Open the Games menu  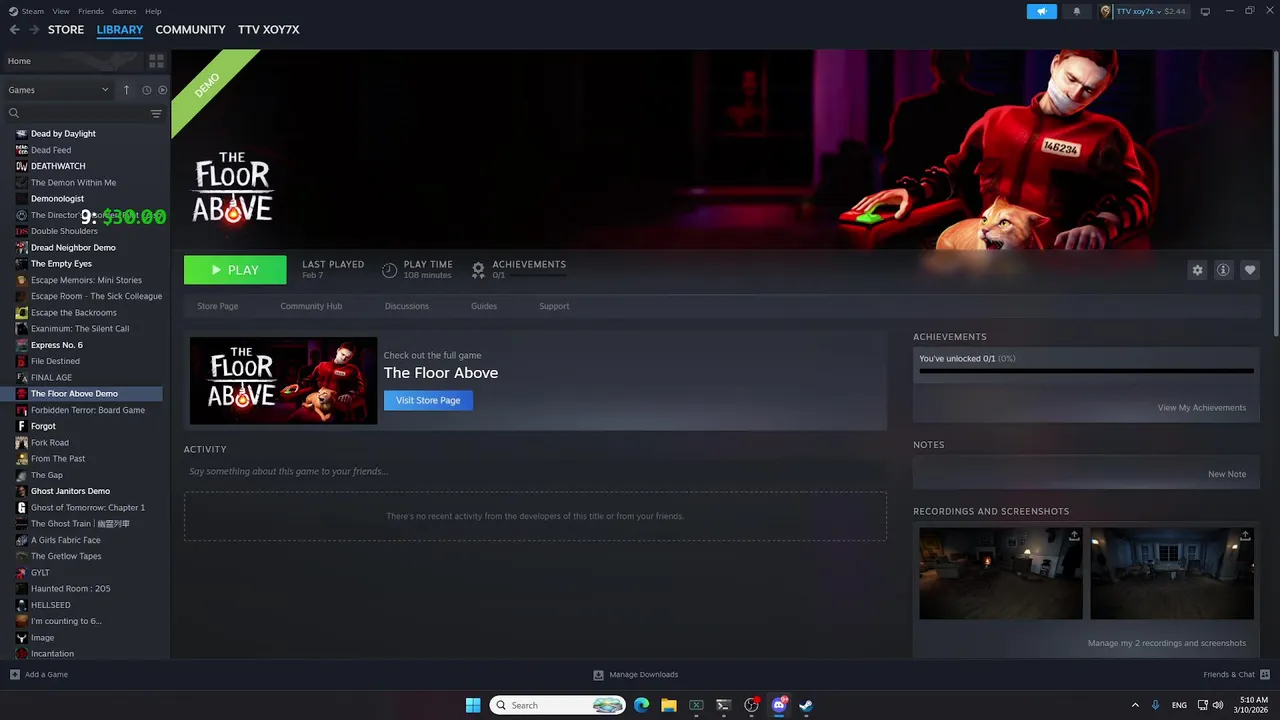click(x=124, y=11)
